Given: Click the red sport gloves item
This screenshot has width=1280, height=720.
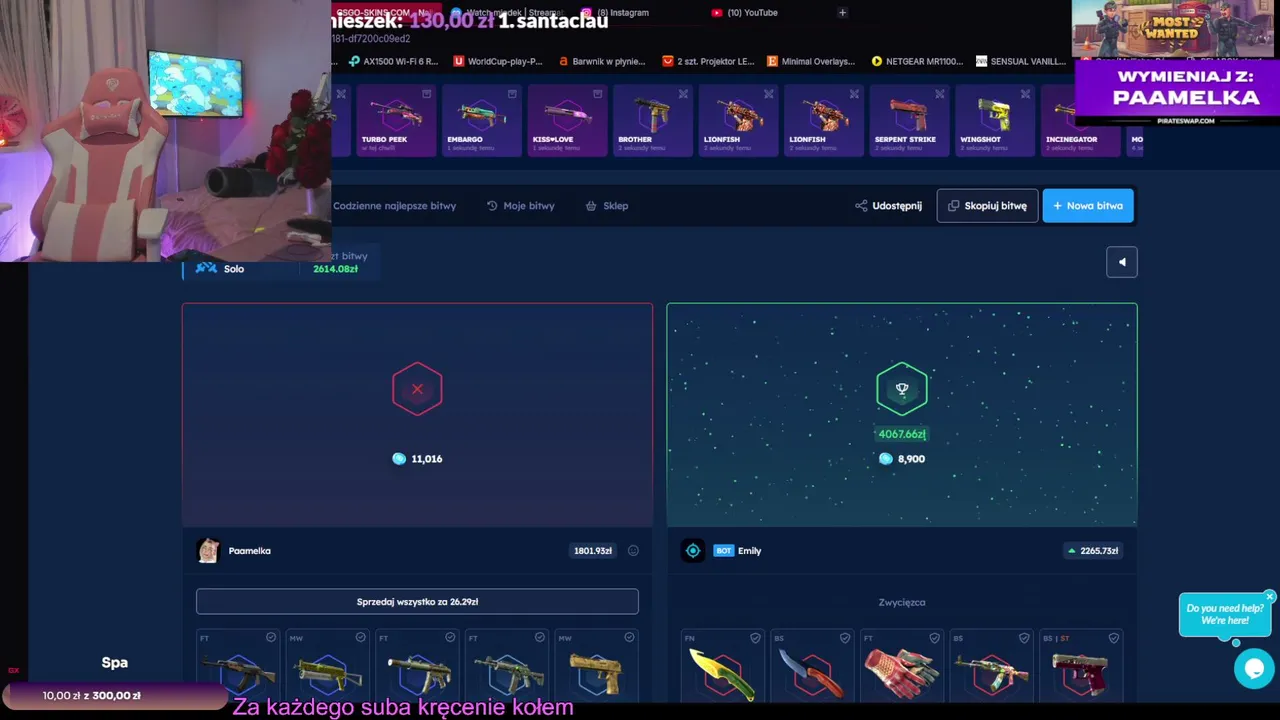Looking at the screenshot, I should [x=900, y=673].
